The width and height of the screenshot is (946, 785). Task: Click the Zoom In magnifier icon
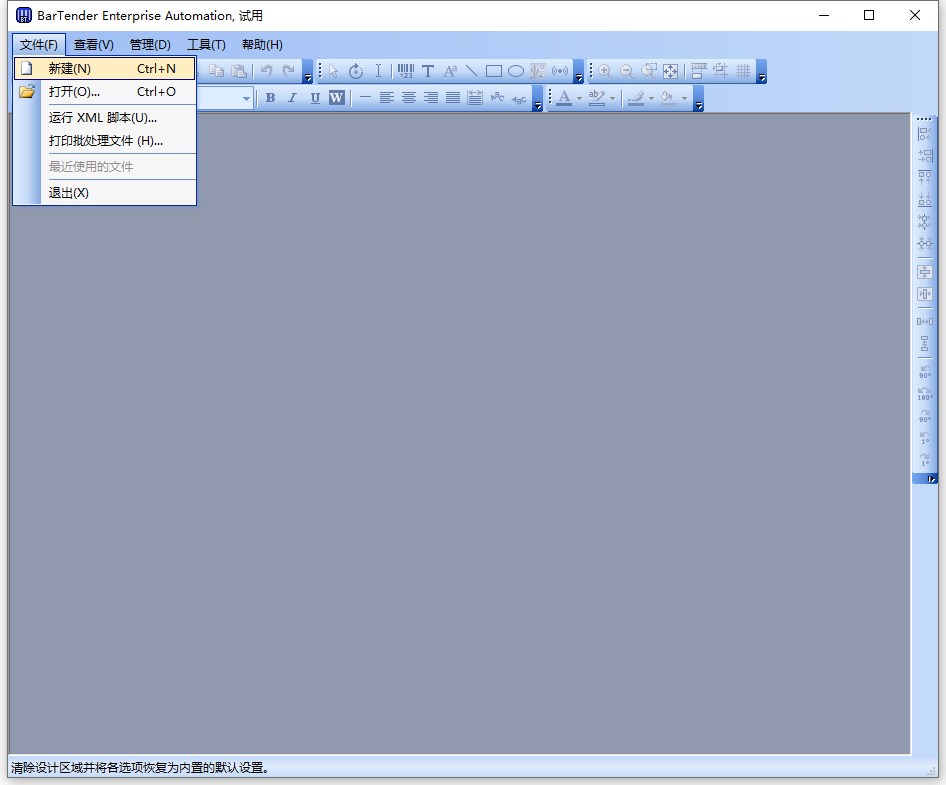[605, 71]
